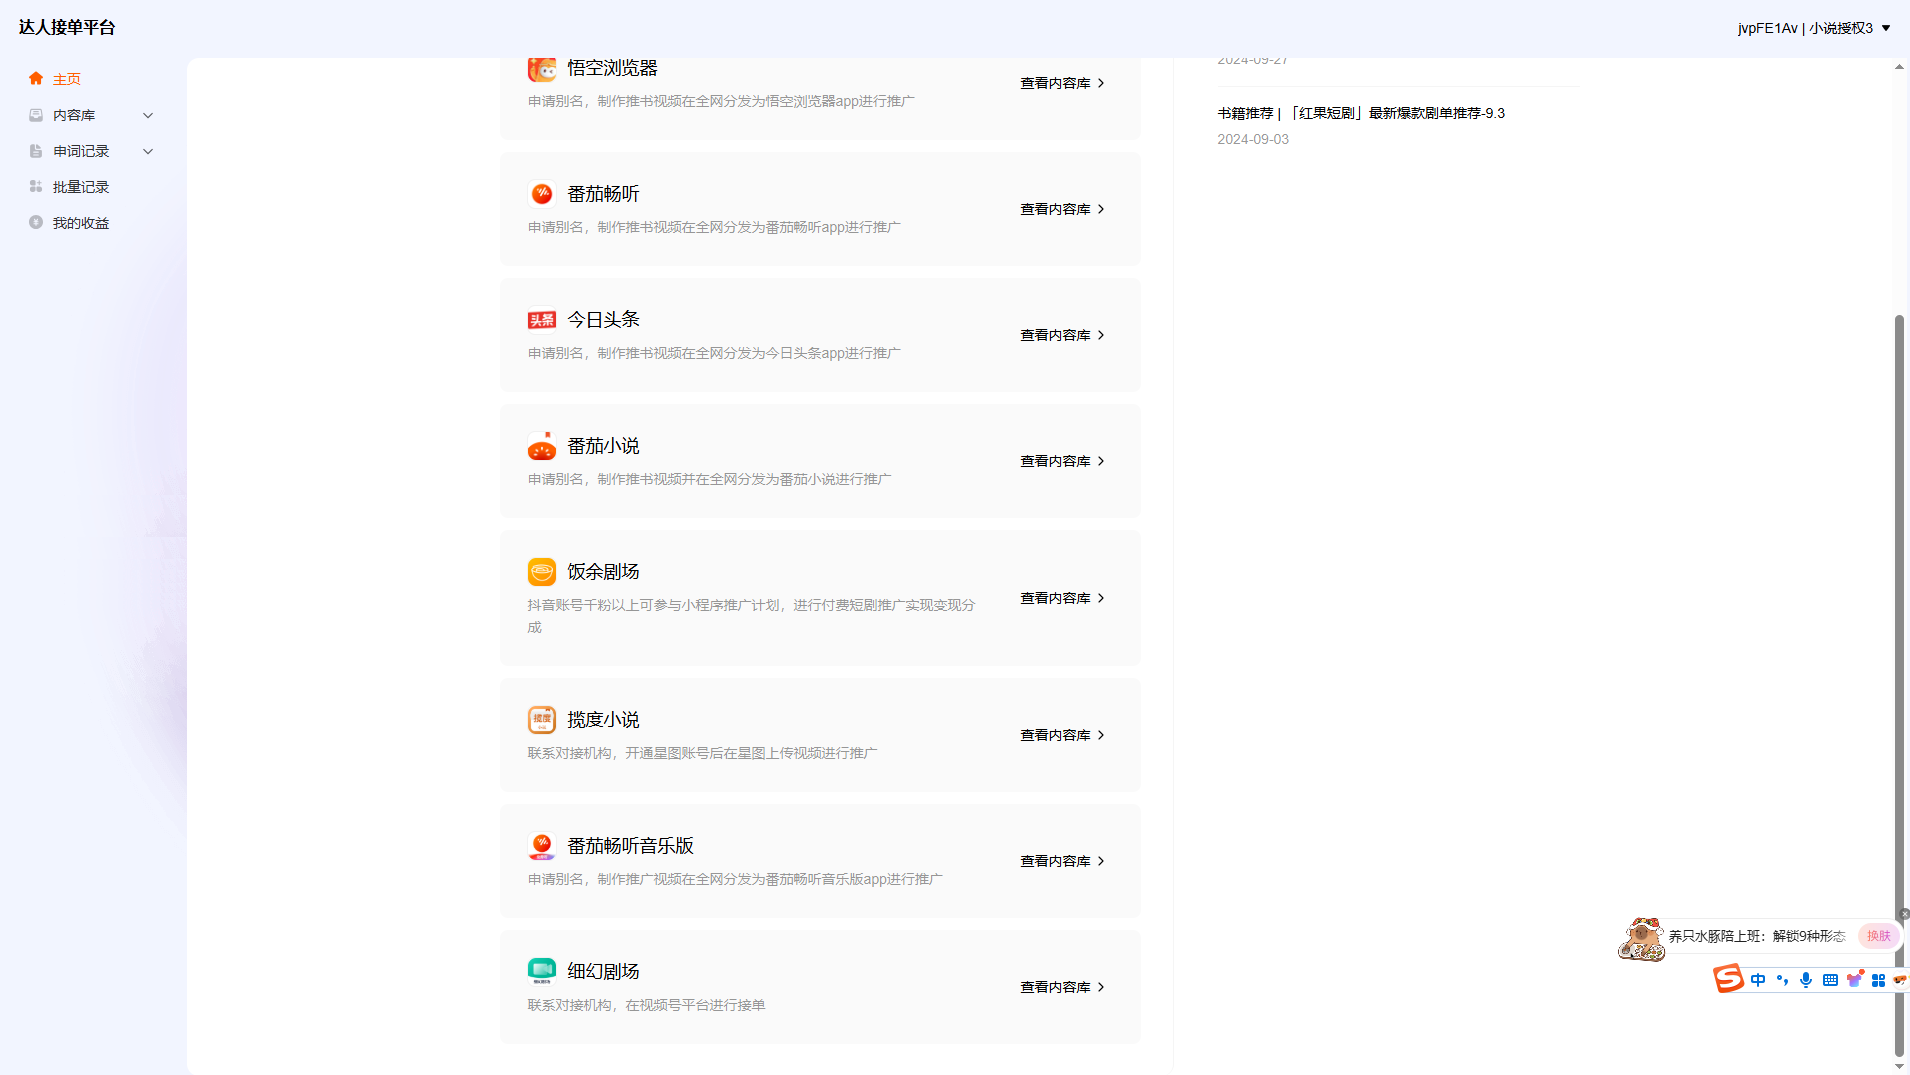This screenshot has width=1910, height=1075.
Task: Click the scrollbar down arrow
Action: pyautogui.click(x=1899, y=1066)
